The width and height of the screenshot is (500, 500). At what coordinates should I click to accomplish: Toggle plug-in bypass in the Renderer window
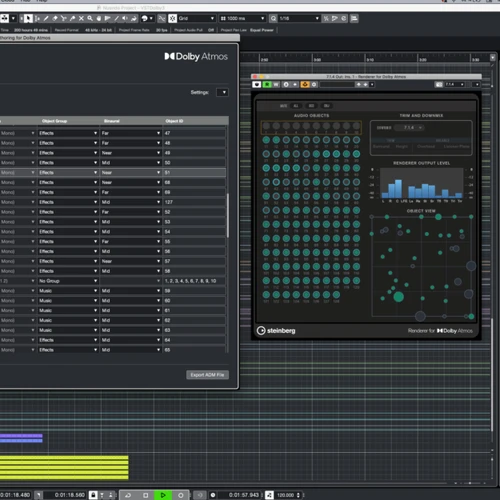coord(257,85)
